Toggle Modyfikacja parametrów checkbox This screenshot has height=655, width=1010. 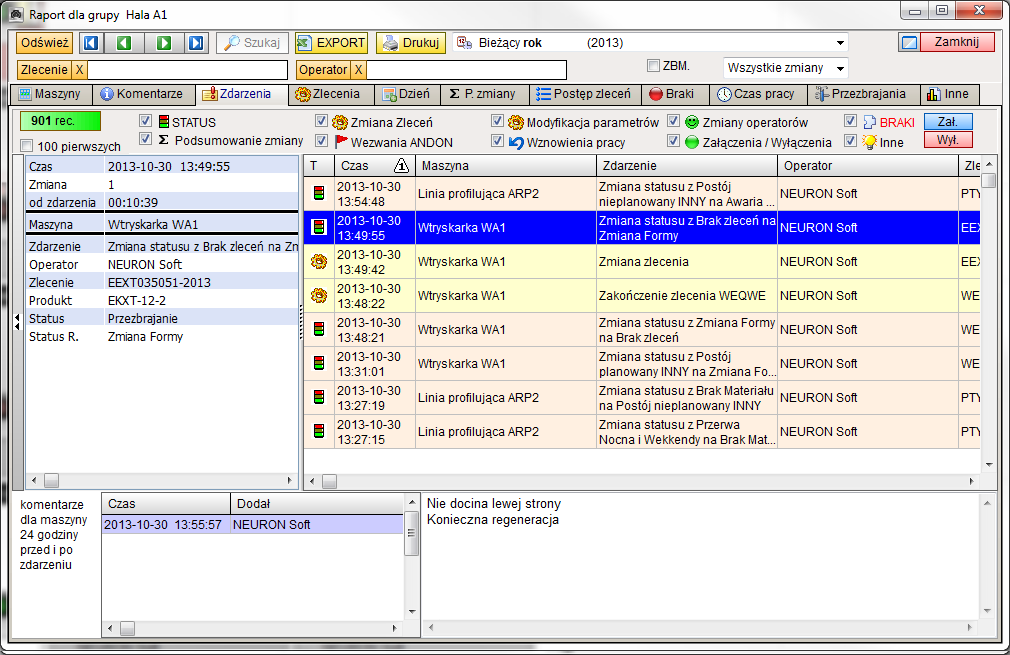[x=497, y=121]
